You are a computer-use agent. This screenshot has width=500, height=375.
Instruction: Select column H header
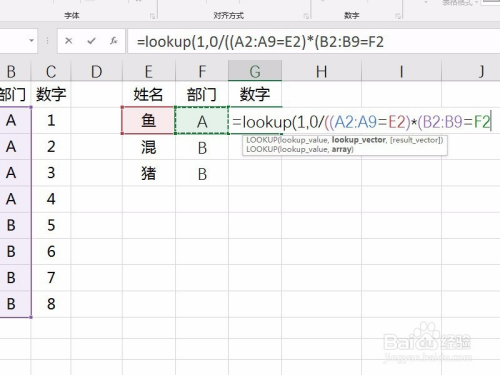pos(321,71)
